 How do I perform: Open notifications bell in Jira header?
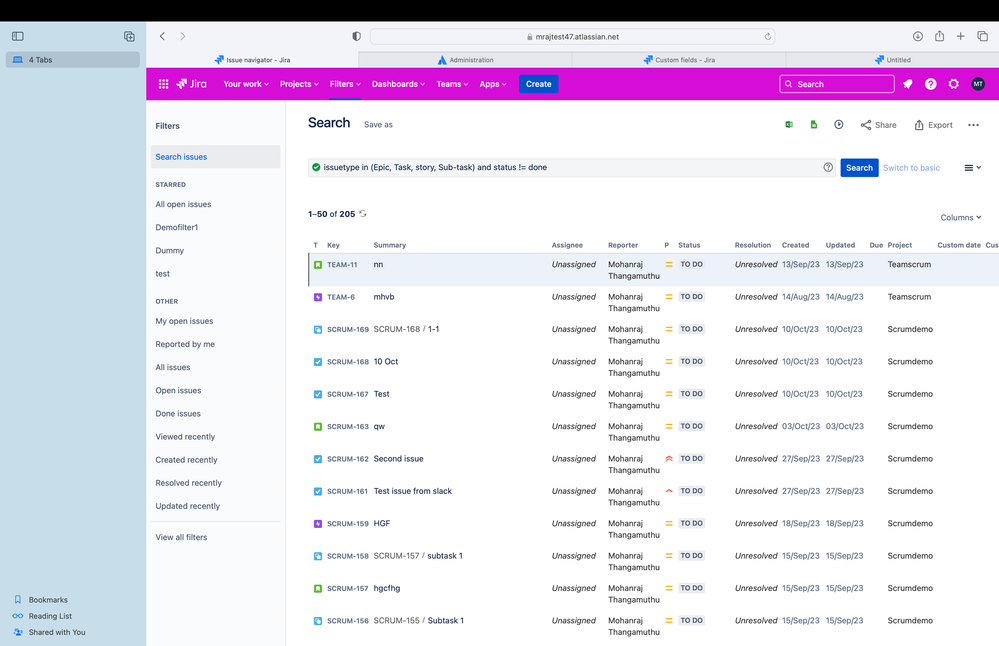[907, 84]
